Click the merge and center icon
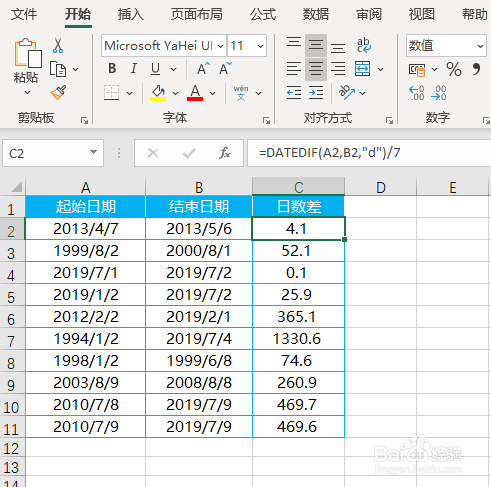Image resolution: width=491 pixels, height=487 pixels. pos(363,69)
